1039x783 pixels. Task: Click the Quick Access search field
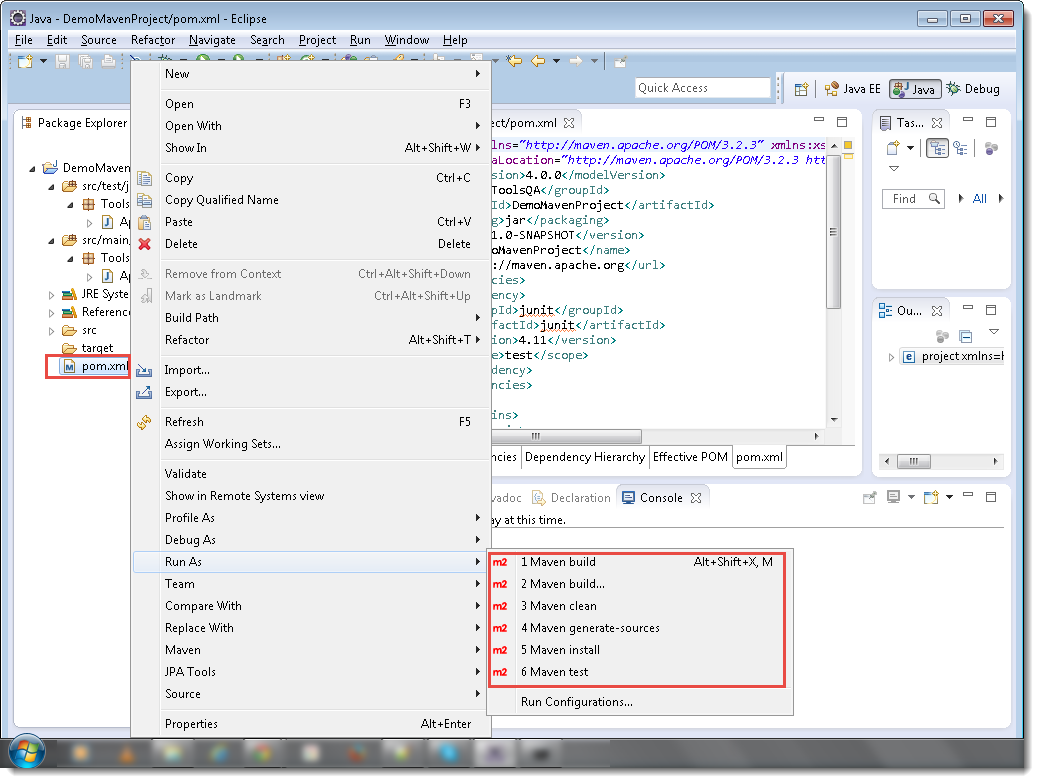pos(702,87)
